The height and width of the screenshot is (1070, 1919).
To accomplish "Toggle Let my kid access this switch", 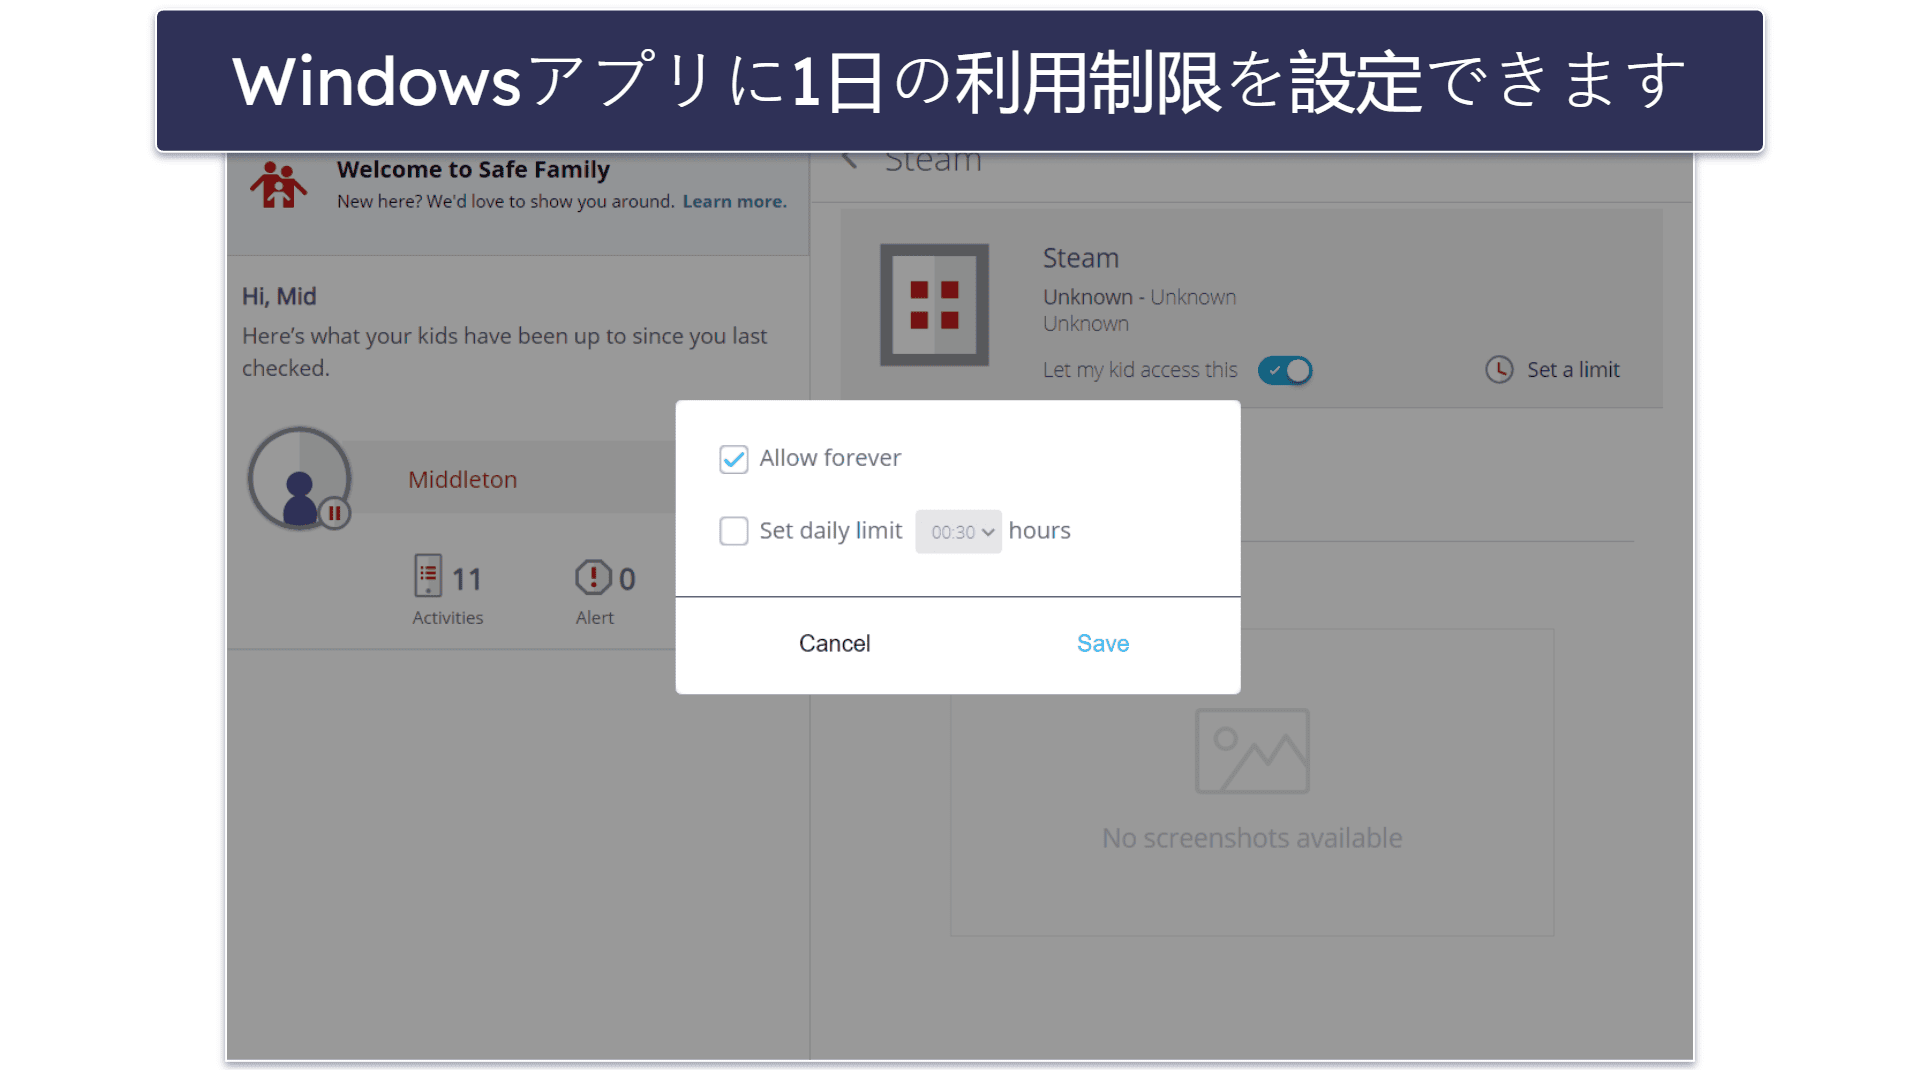I will point(1285,370).
